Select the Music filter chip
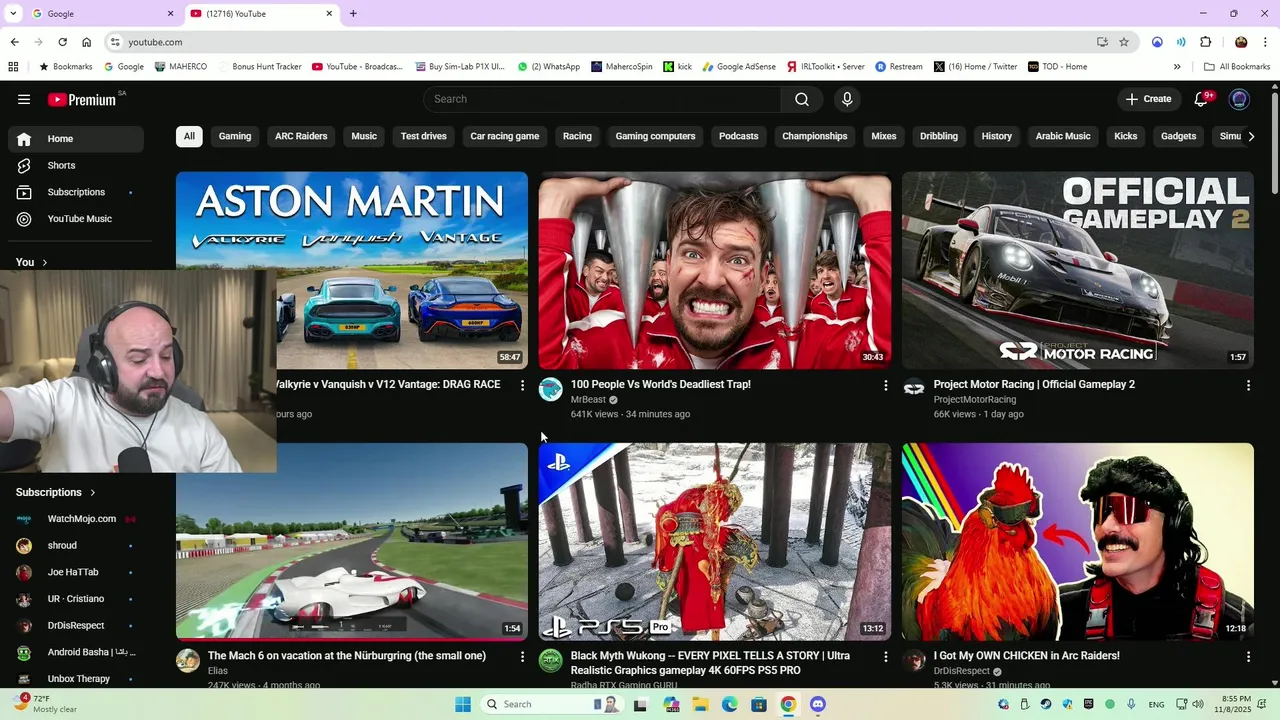The height and width of the screenshot is (720, 1280). pyautogui.click(x=364, y=136)
